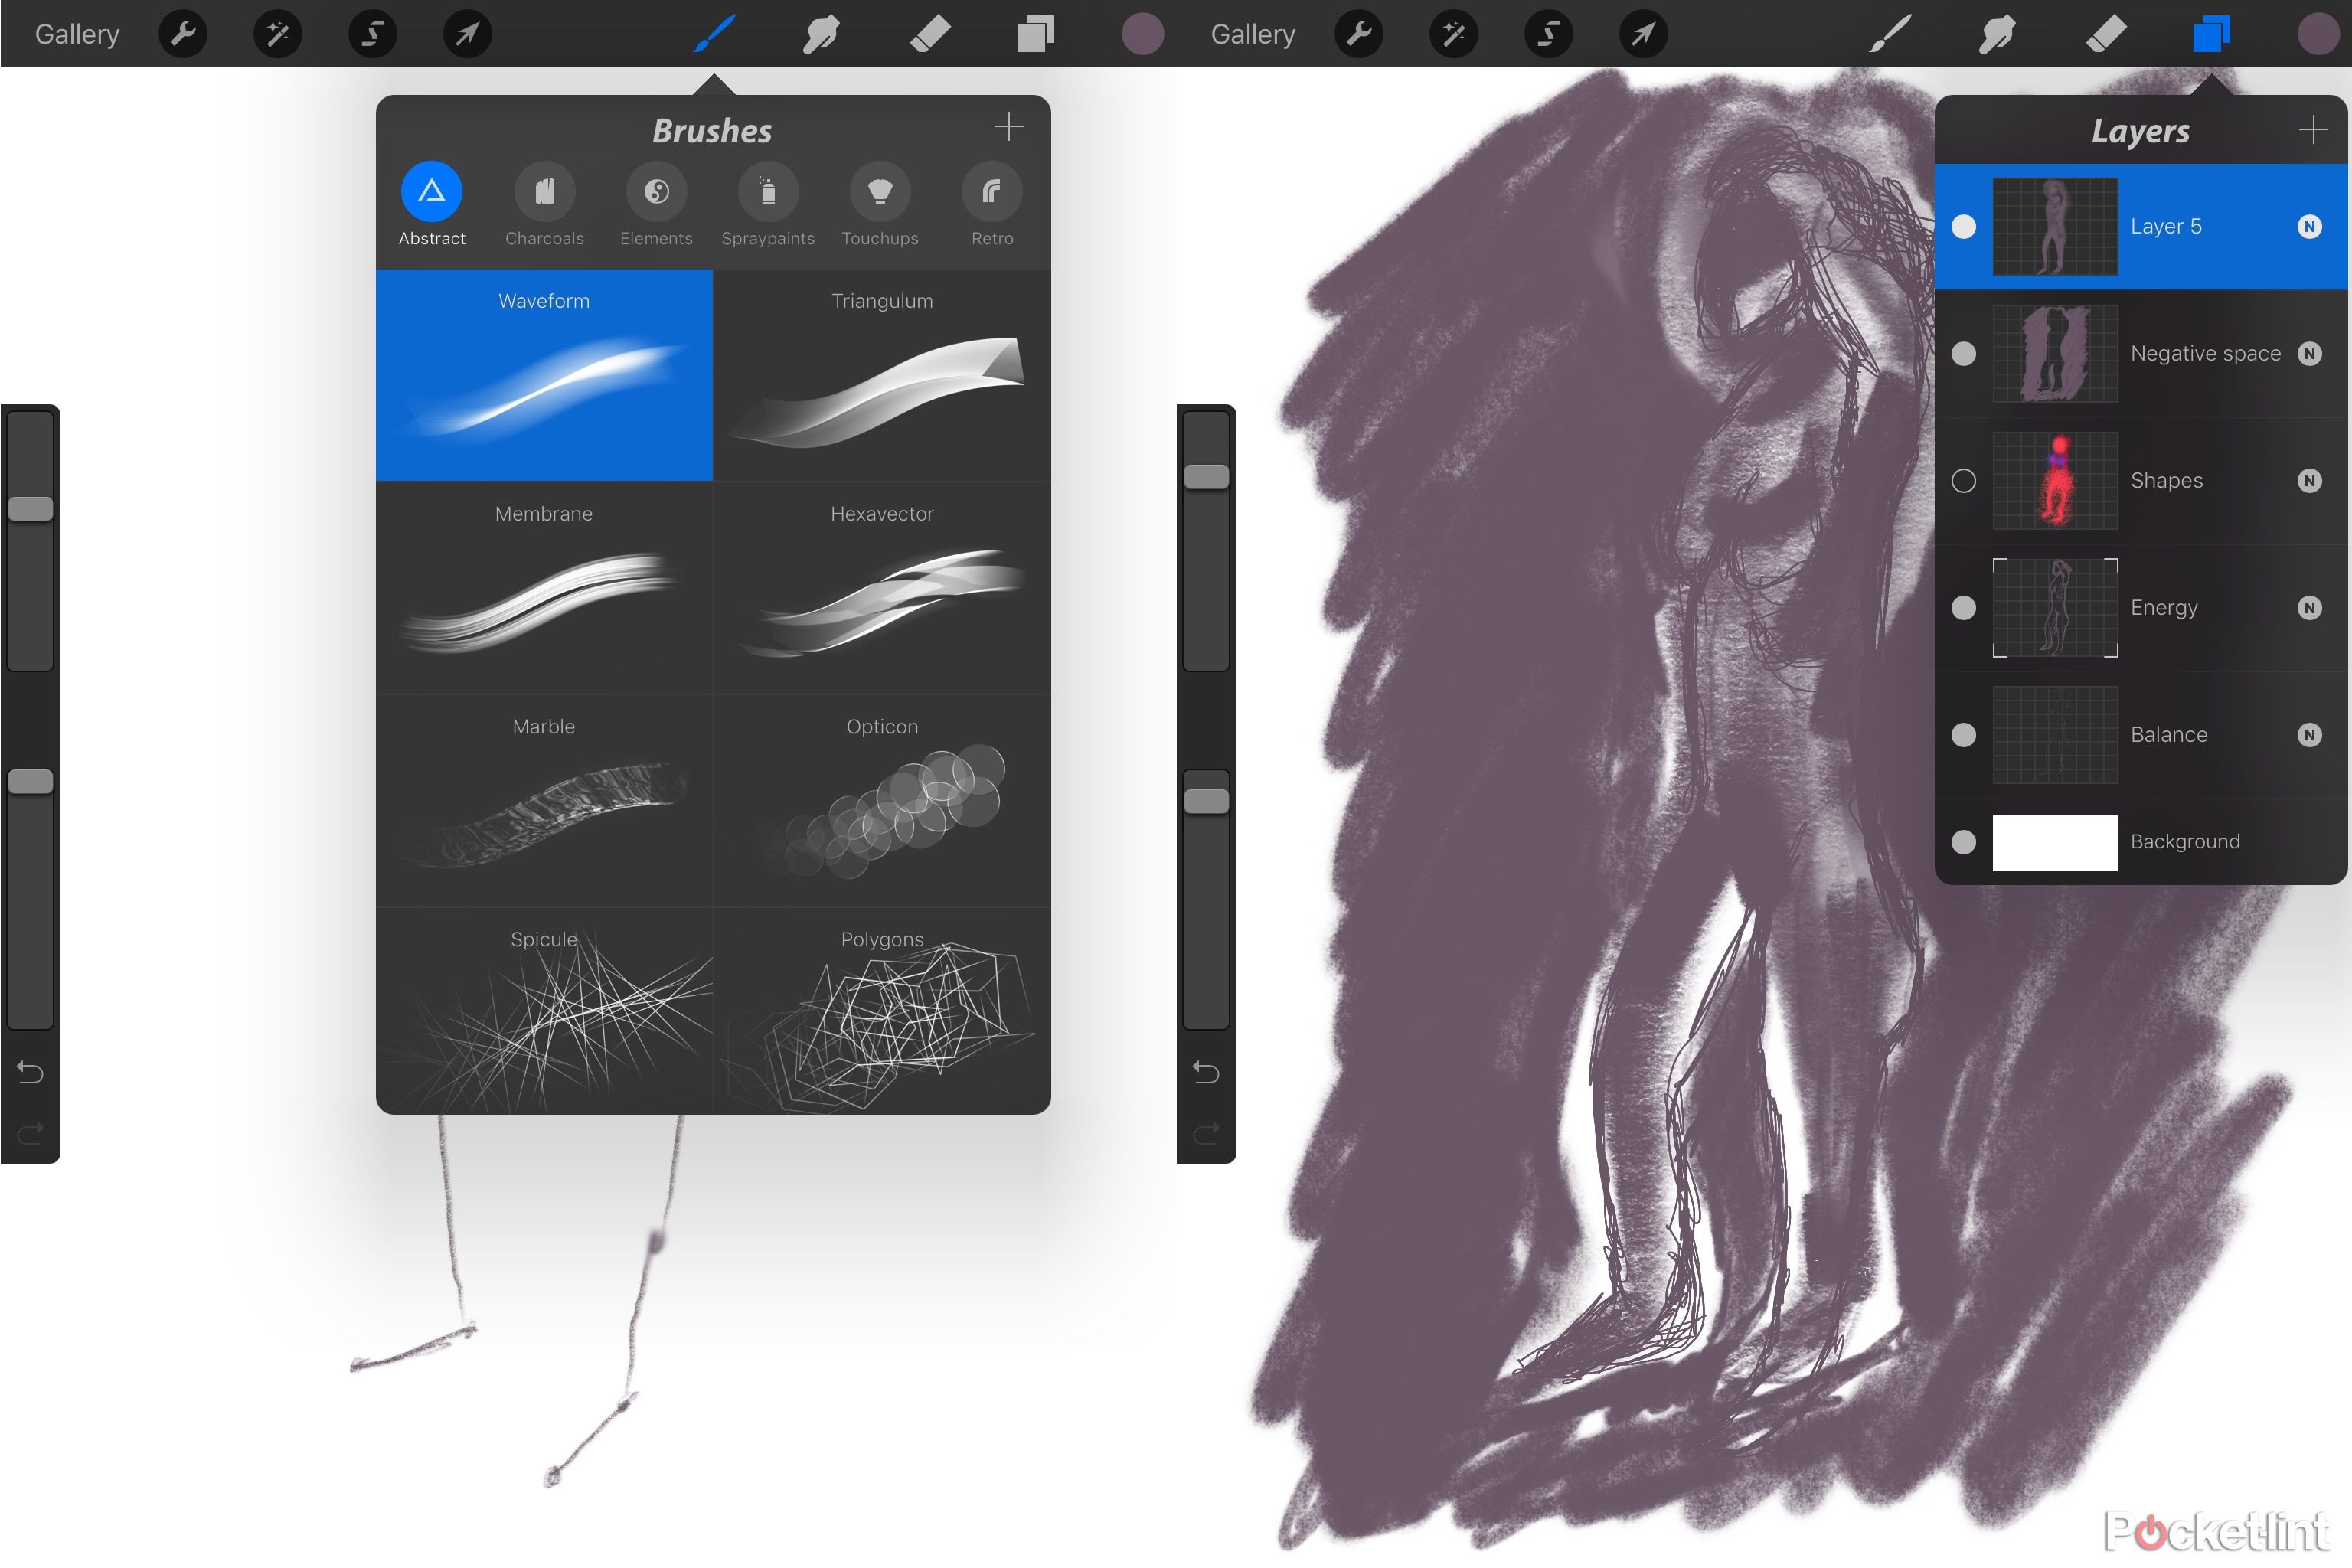
Task: Tap the arrow Transform tool on left screen
Action: click(467, 35)
